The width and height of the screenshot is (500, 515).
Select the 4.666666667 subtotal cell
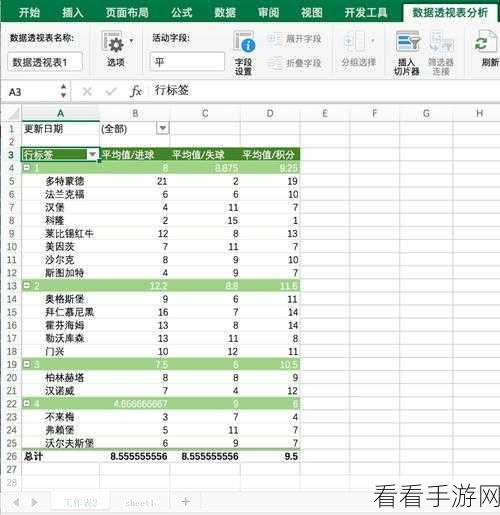click(135, 404)
